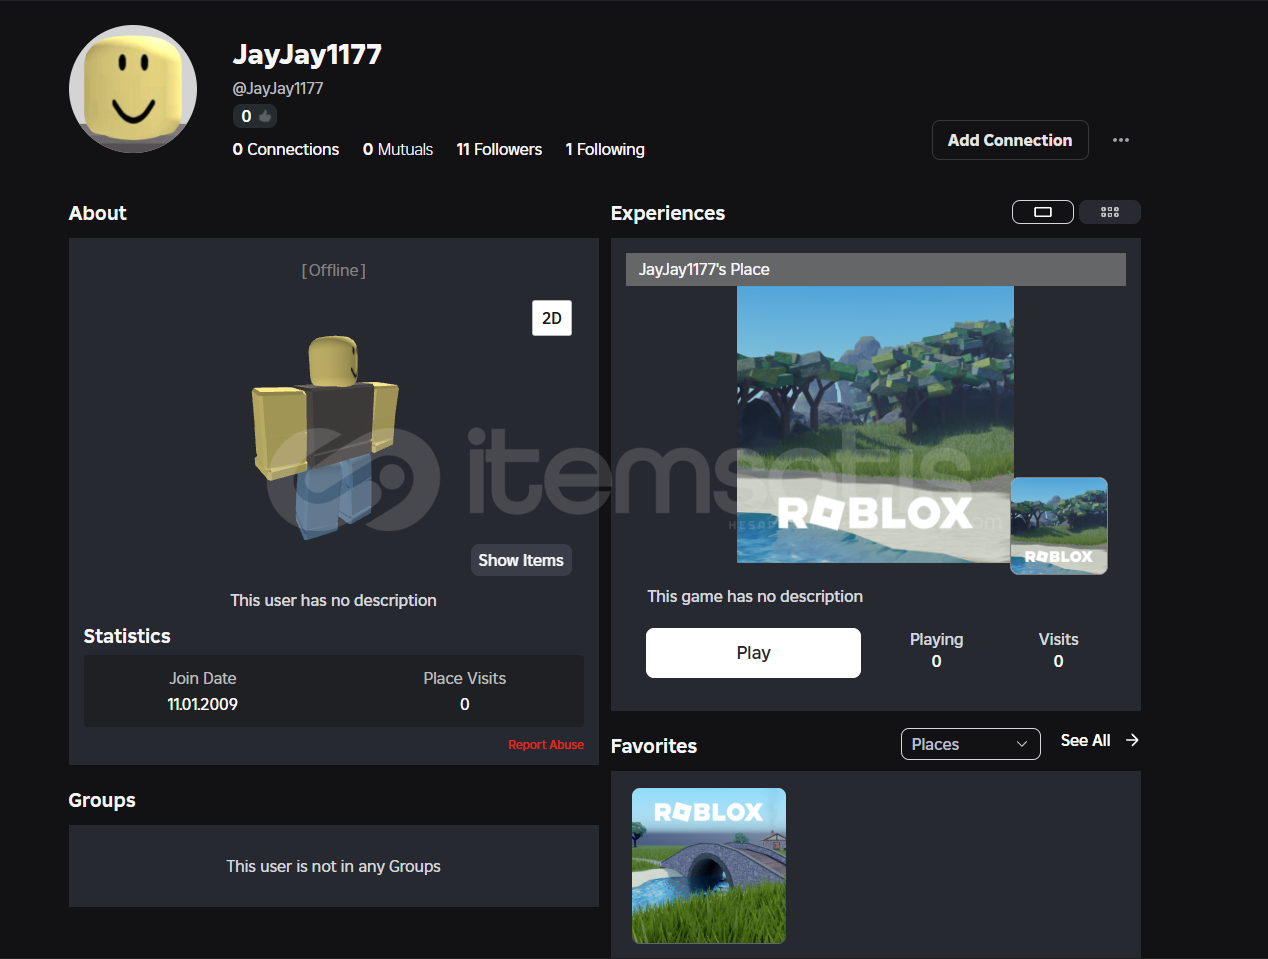1268x959 pixels.
Task: Click the JayJay1177's Place title bar
Action: pyautogui.click(x=876, y=269)
